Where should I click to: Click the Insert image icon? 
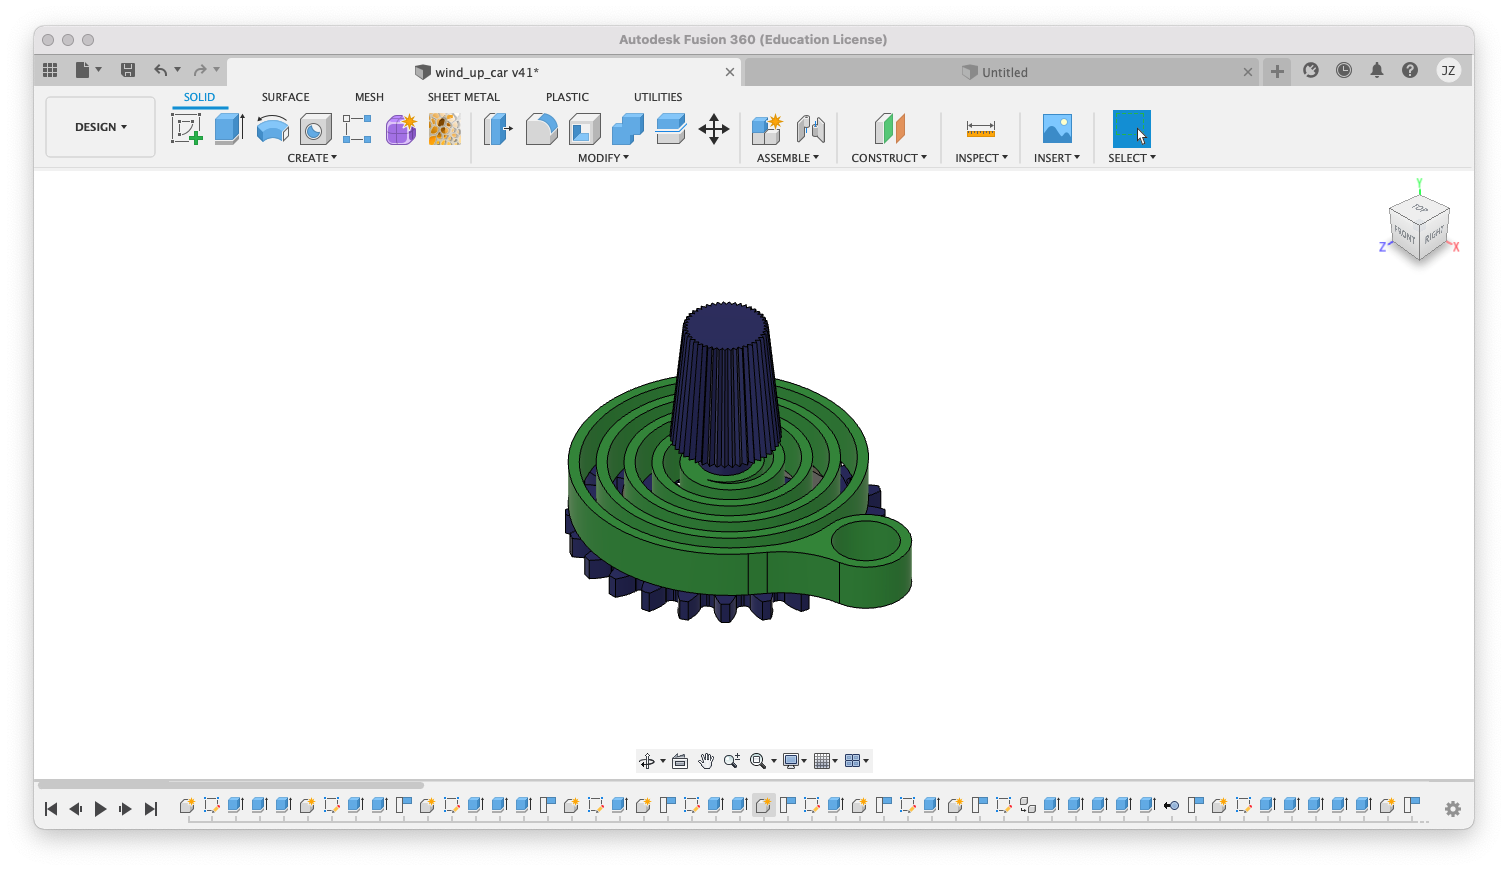tap(1057, 129)
